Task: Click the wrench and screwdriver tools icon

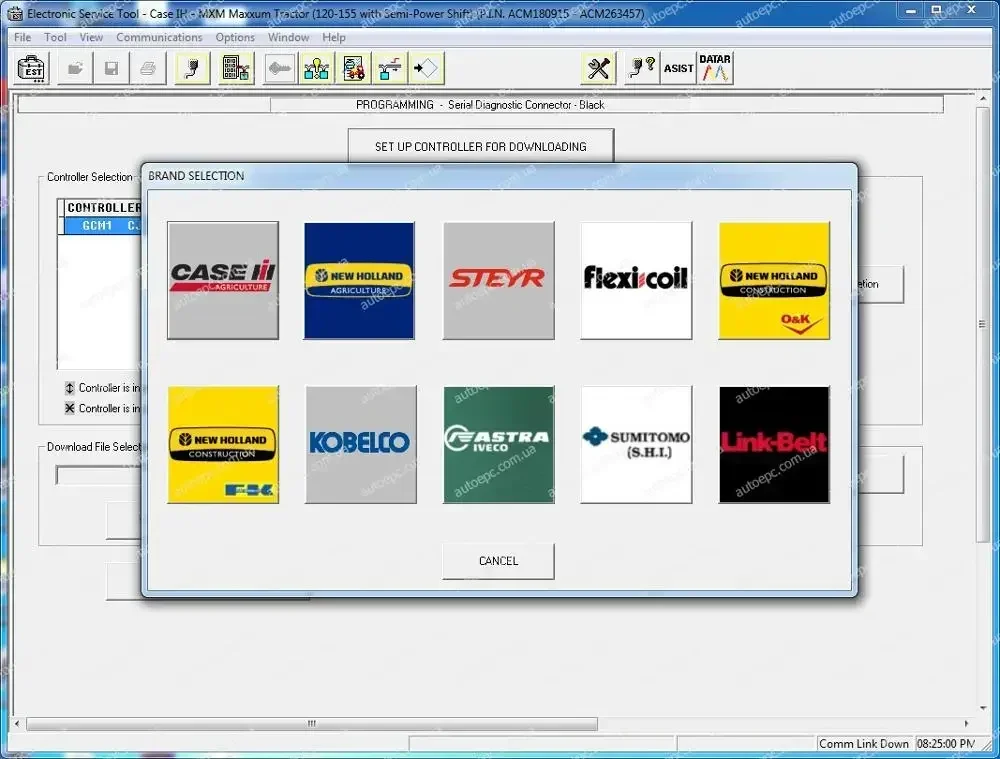Action: (599, 69)
